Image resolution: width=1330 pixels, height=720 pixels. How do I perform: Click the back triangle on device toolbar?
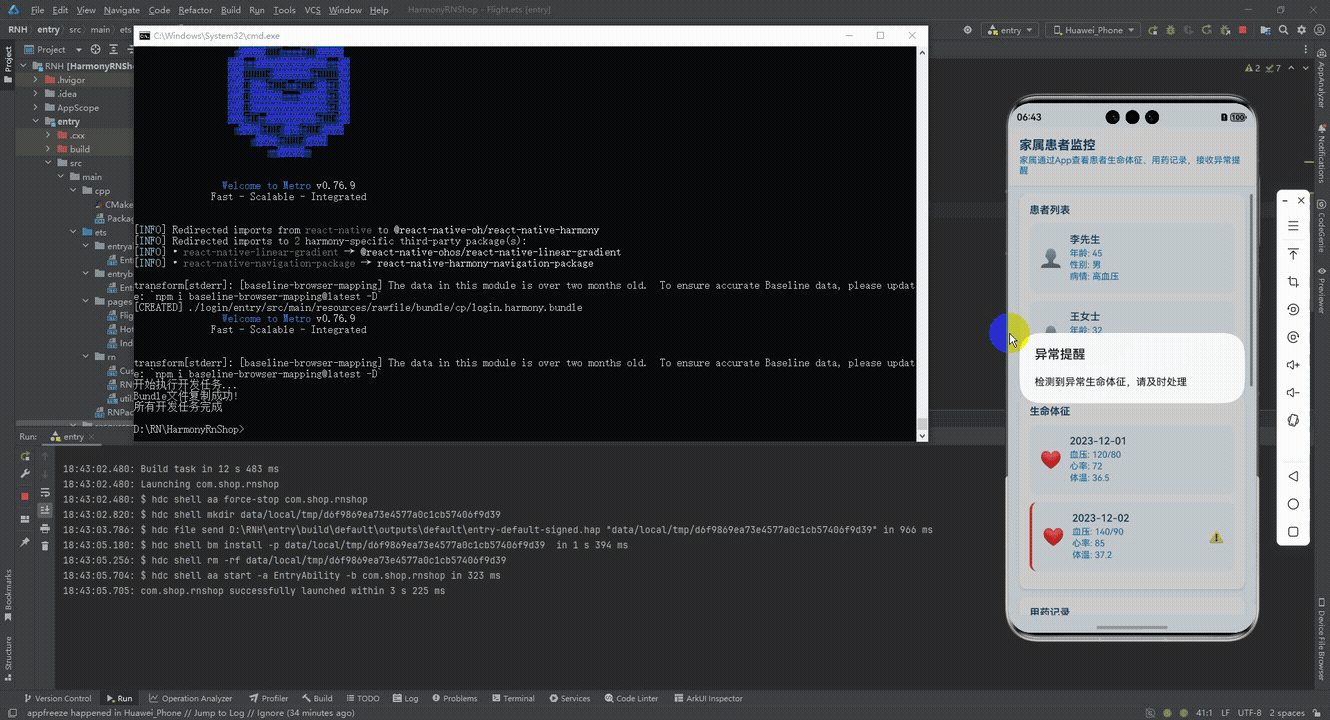(x=1293, y=476)
